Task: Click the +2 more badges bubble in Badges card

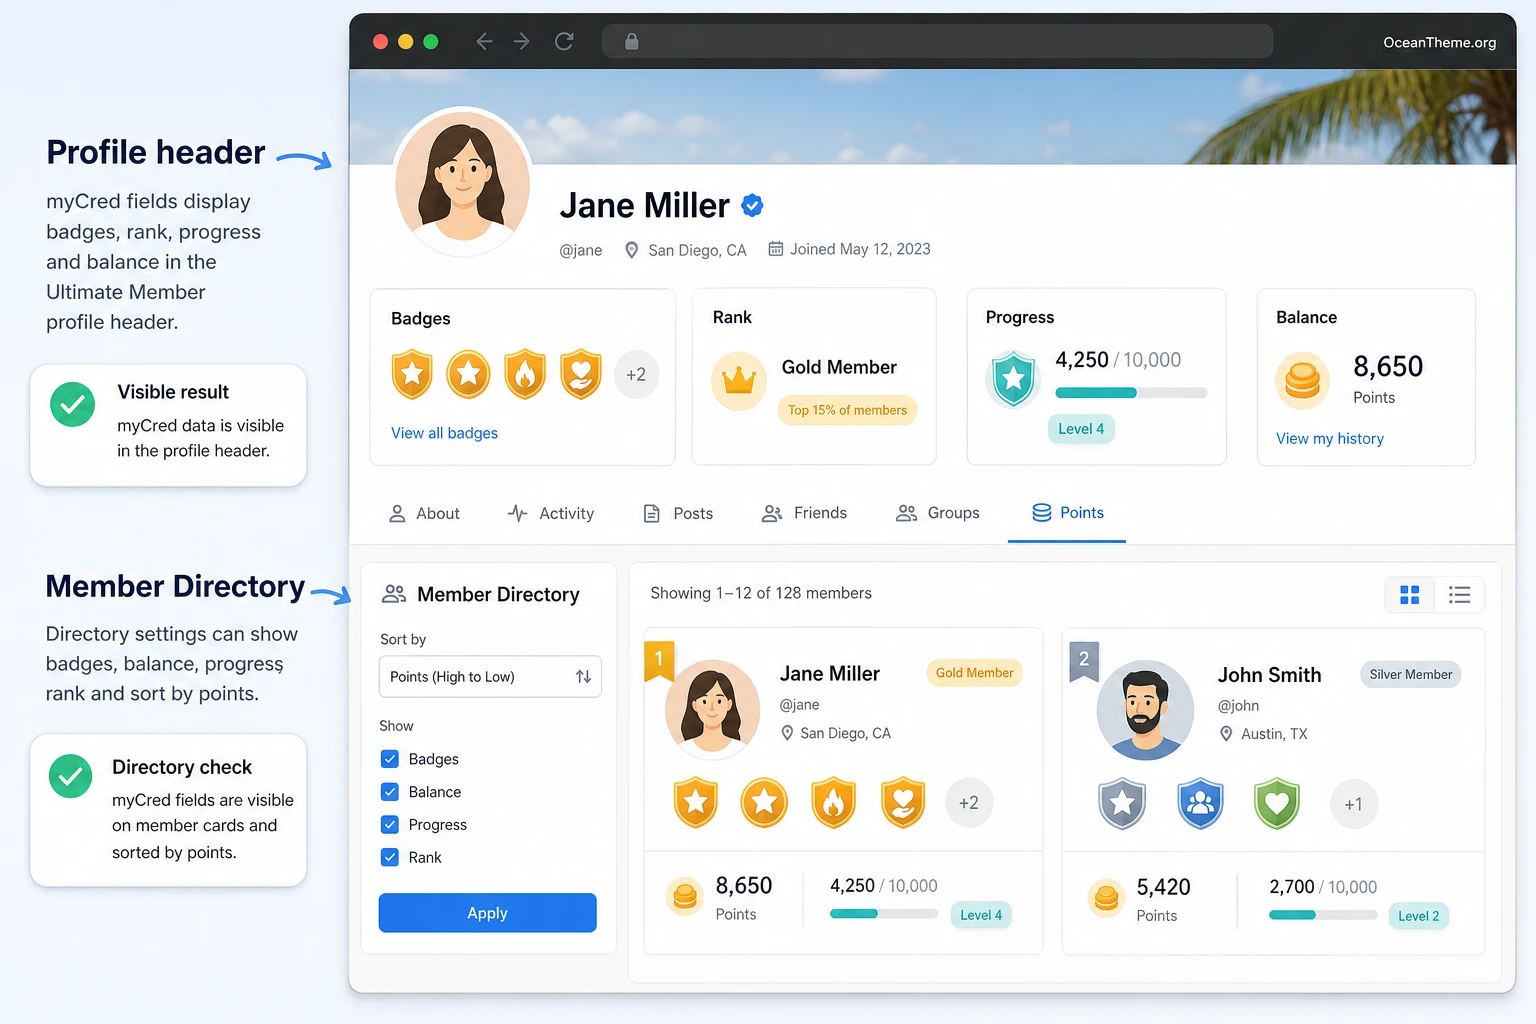Action: point(636,375)
